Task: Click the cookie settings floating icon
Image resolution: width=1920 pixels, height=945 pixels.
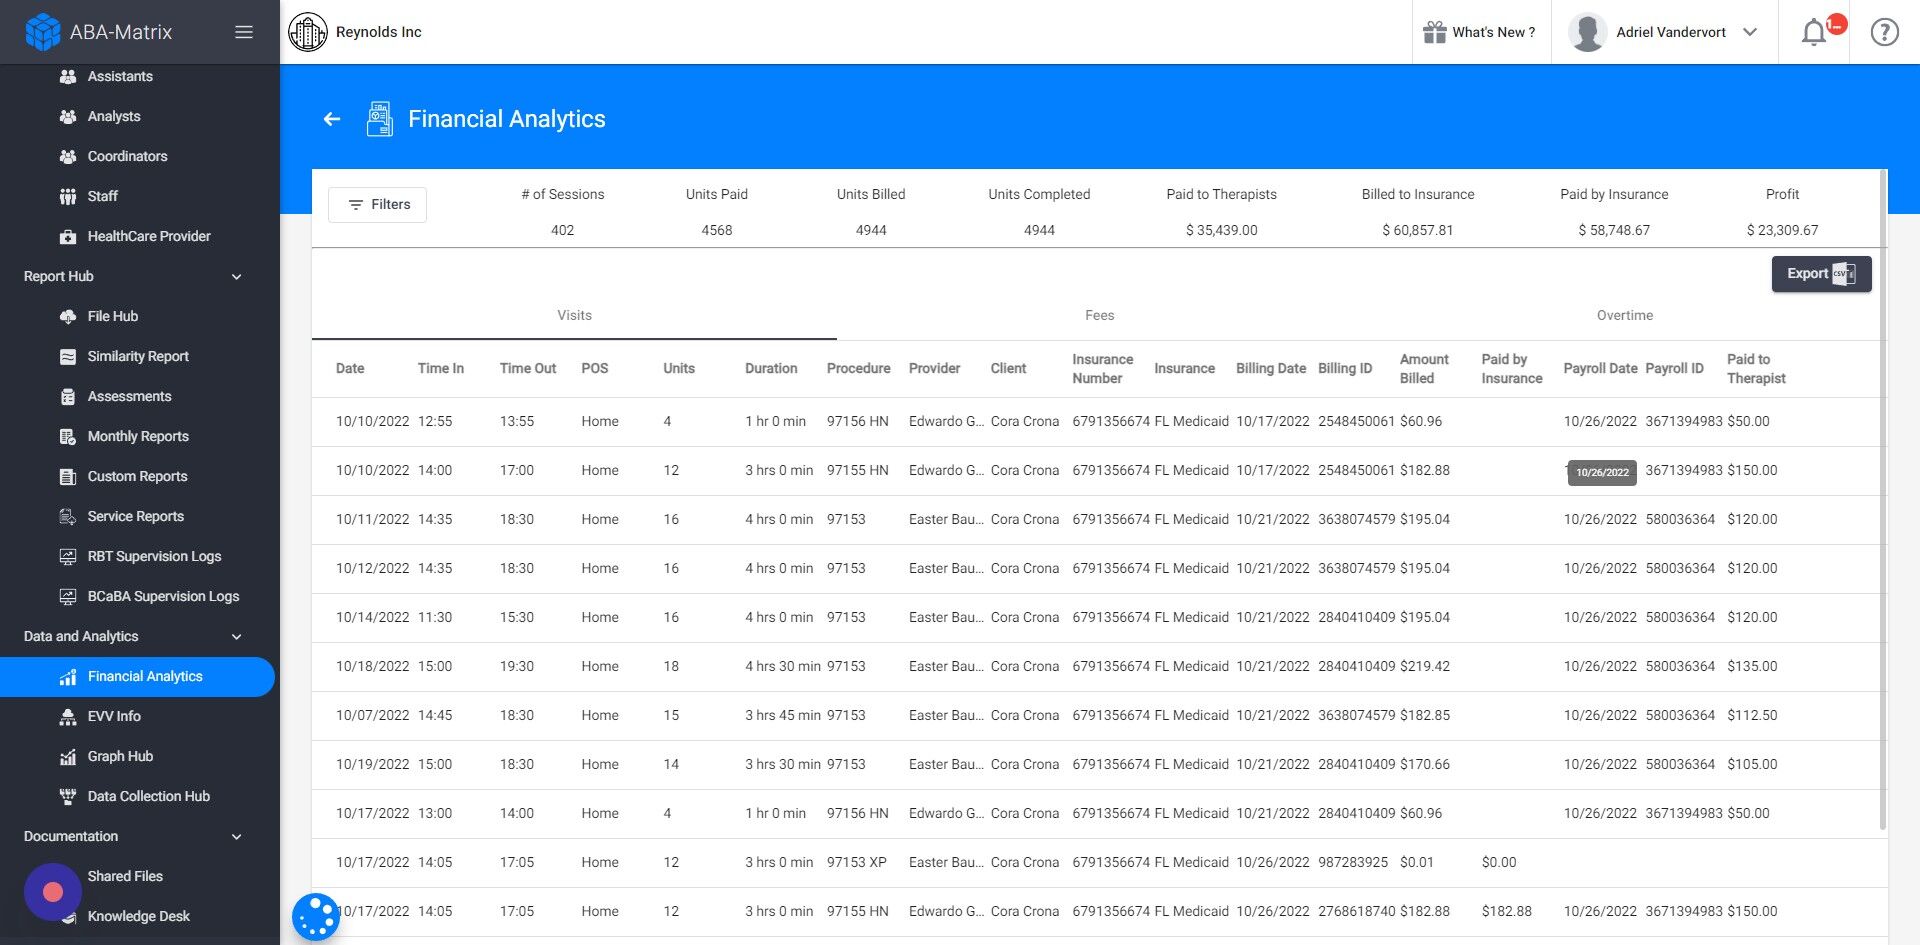Action: 316,916
